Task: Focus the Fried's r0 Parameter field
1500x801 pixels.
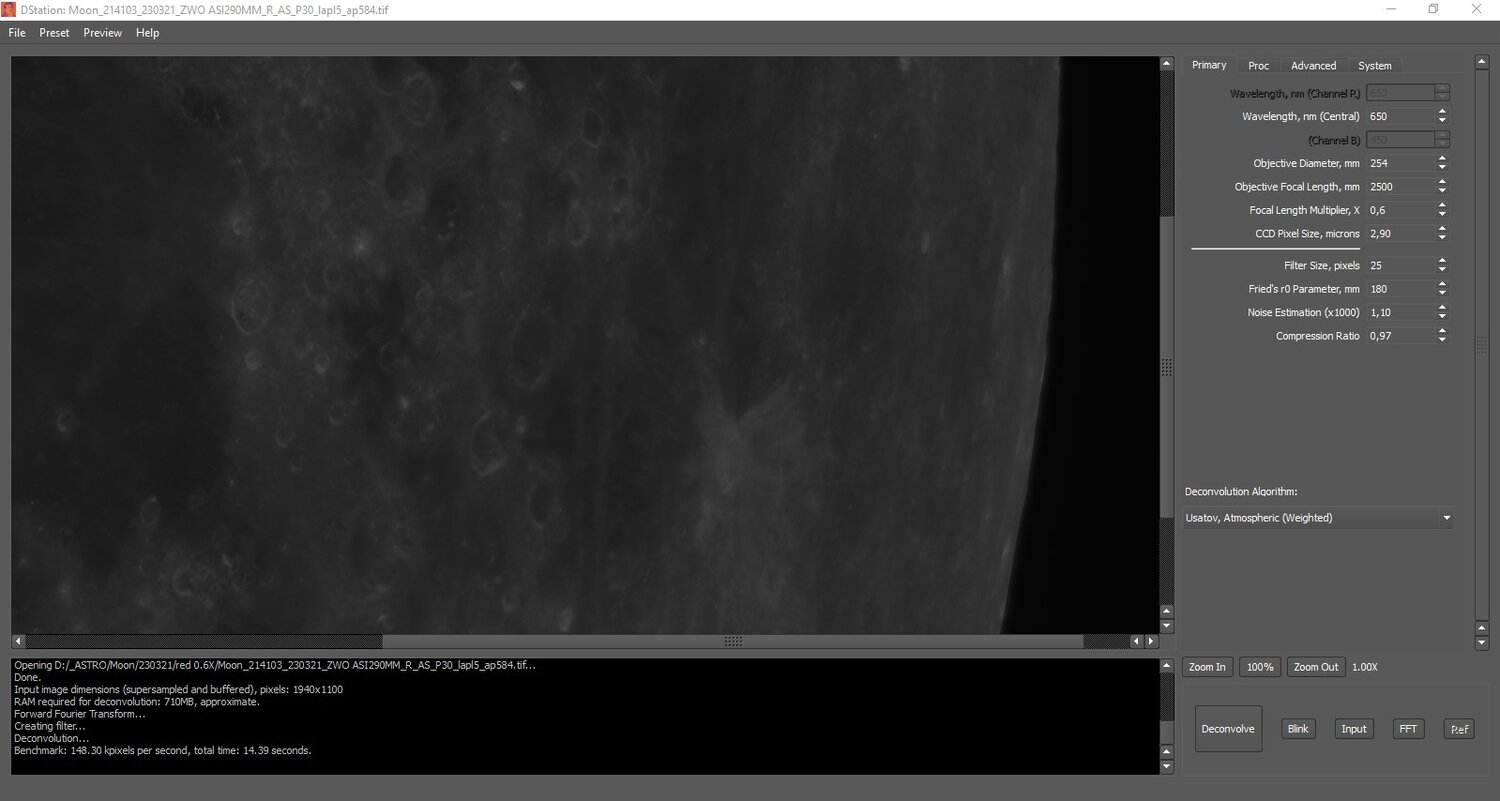Action: (1399, 289)
